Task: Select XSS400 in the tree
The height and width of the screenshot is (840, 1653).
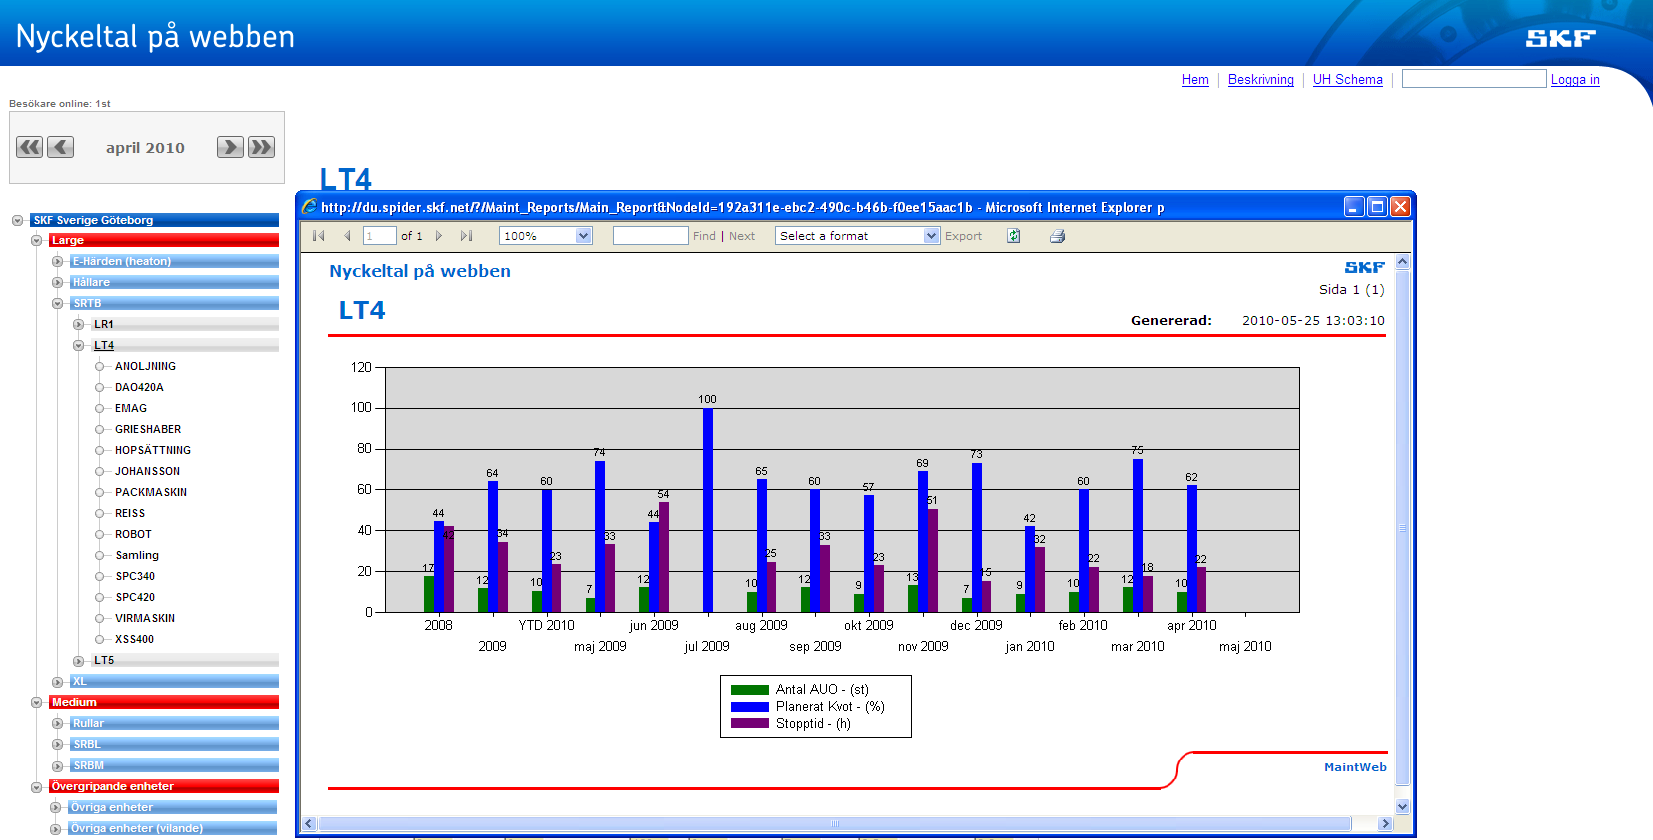Action: [x=135, y=639]
